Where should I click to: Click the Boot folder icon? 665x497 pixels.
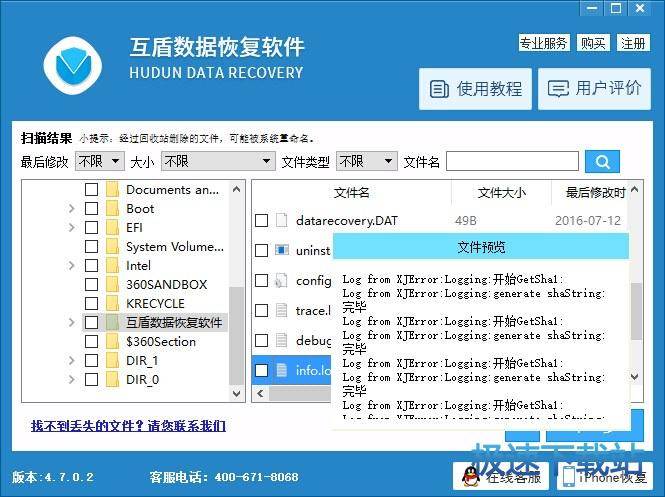(x=112, y=209)
